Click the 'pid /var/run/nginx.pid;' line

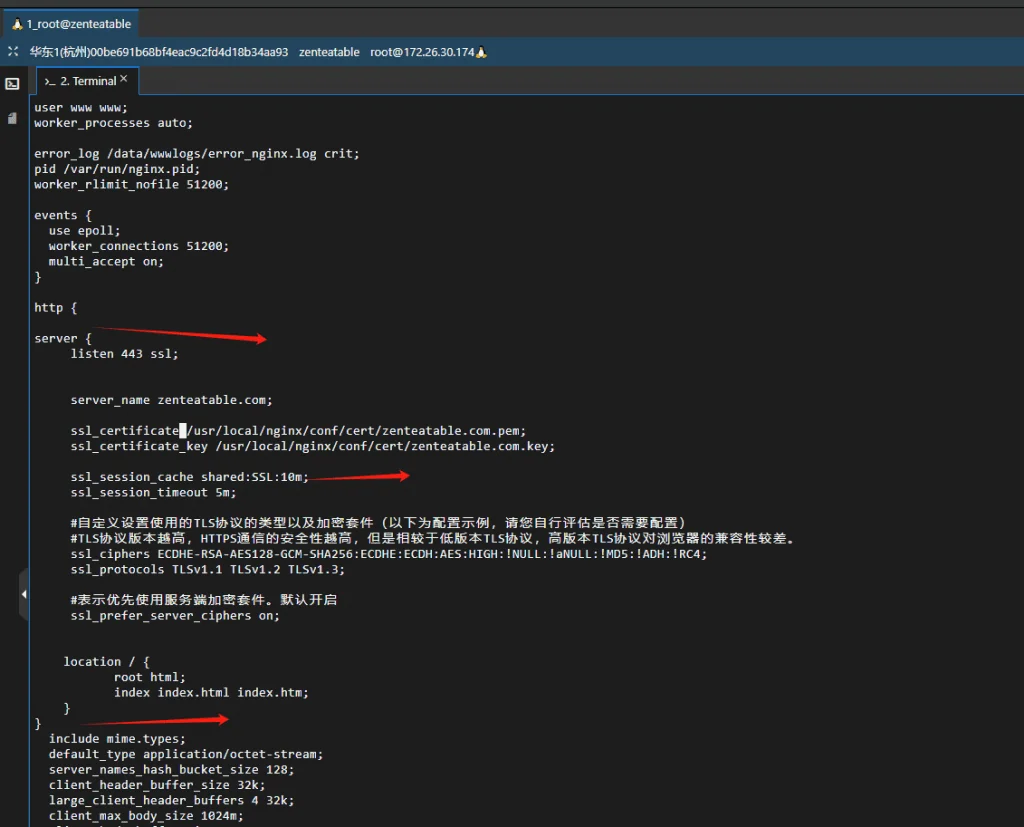click(x=117, y=169)
